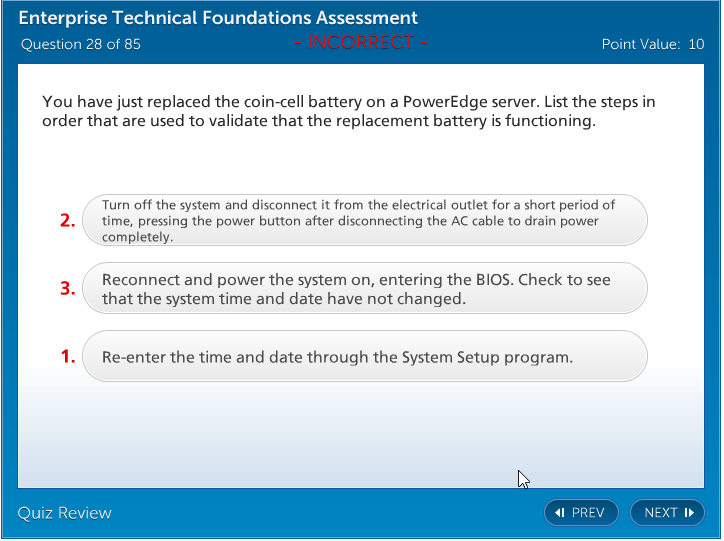724x541 pixels.
Task: Click the Enterprise Technical Foundations Assessment title
Action: (x=219, y=19)
